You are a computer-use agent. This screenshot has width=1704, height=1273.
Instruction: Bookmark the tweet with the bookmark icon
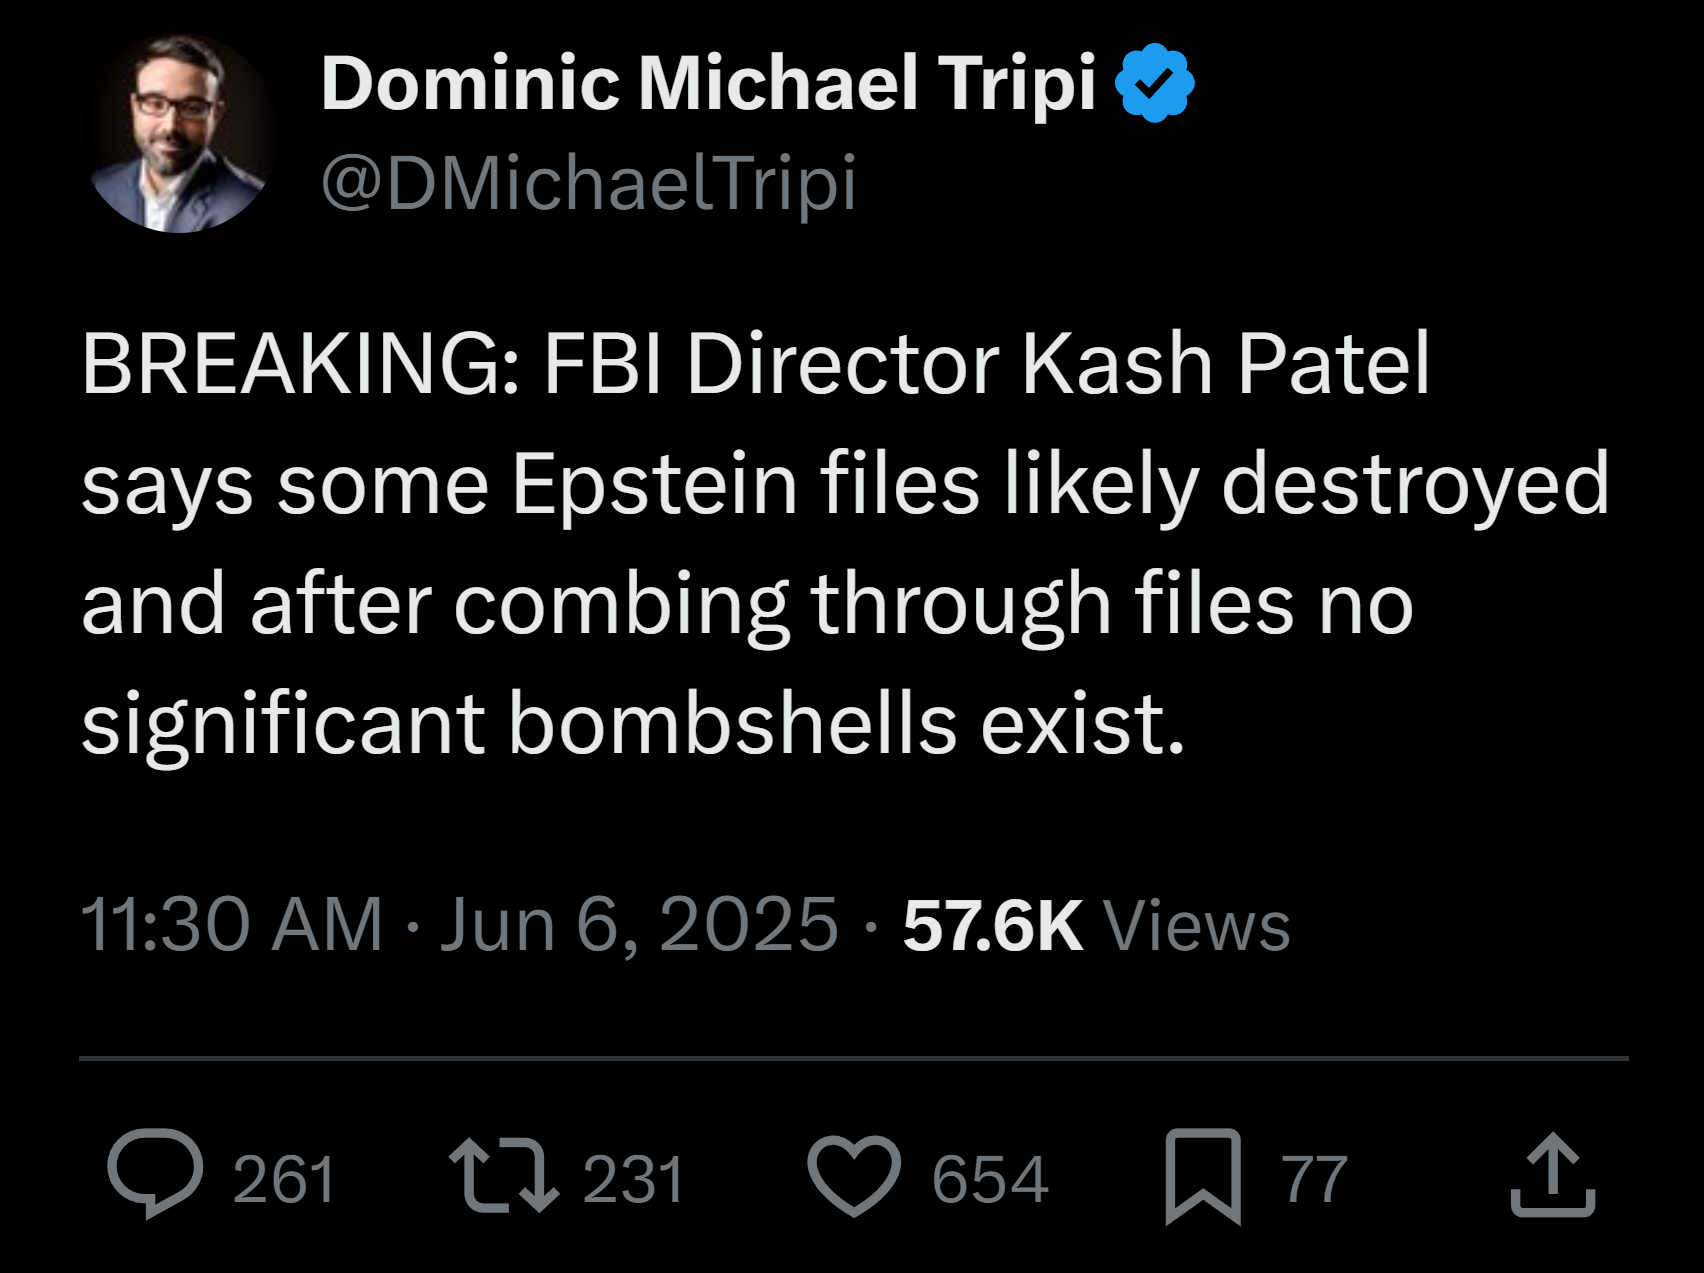[1202, 1176]
